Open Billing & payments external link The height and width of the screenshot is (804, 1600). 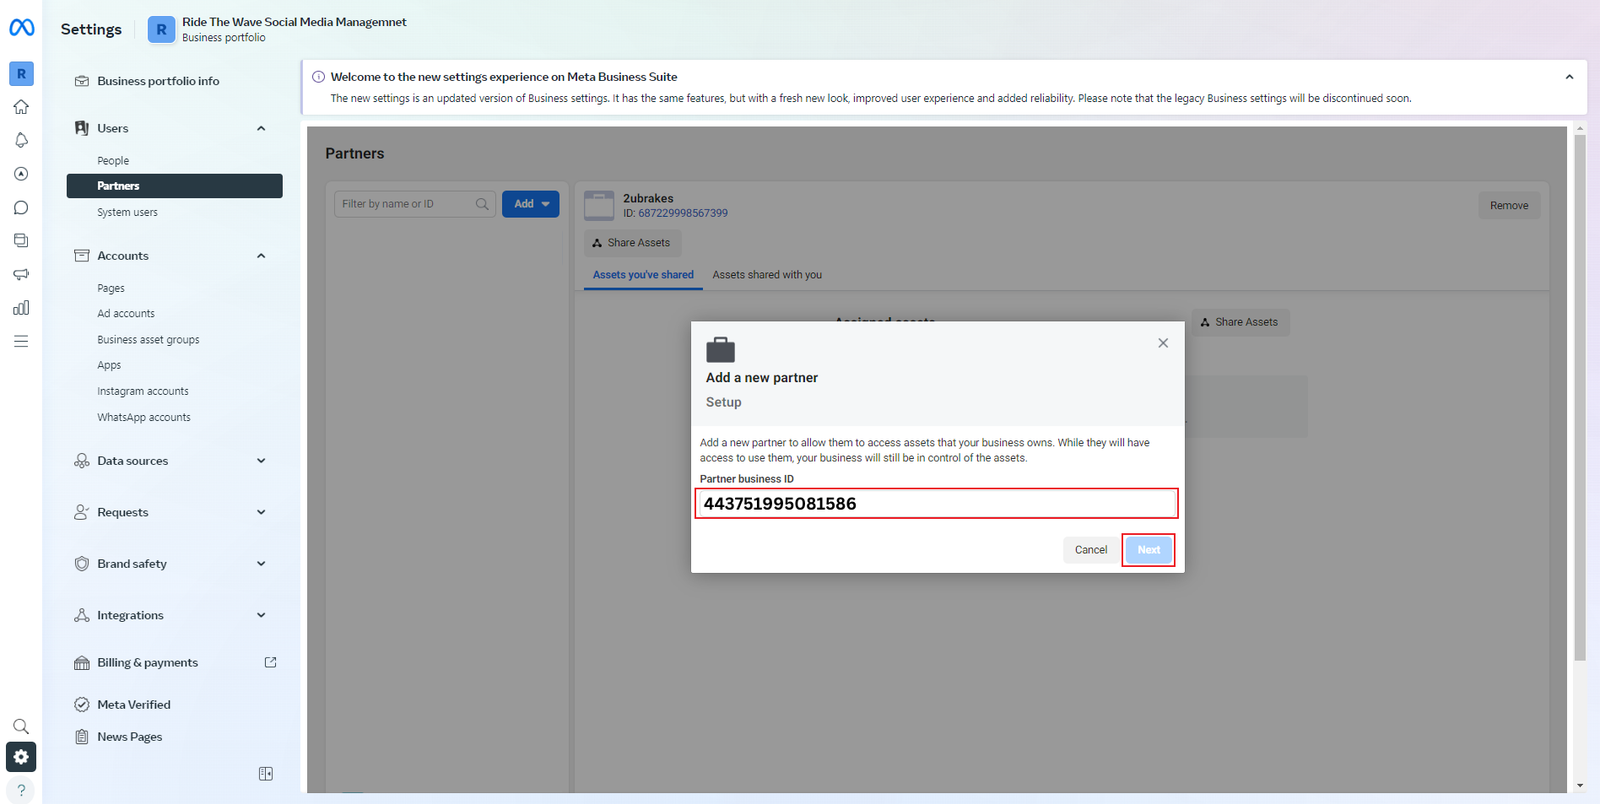(270, 663)
